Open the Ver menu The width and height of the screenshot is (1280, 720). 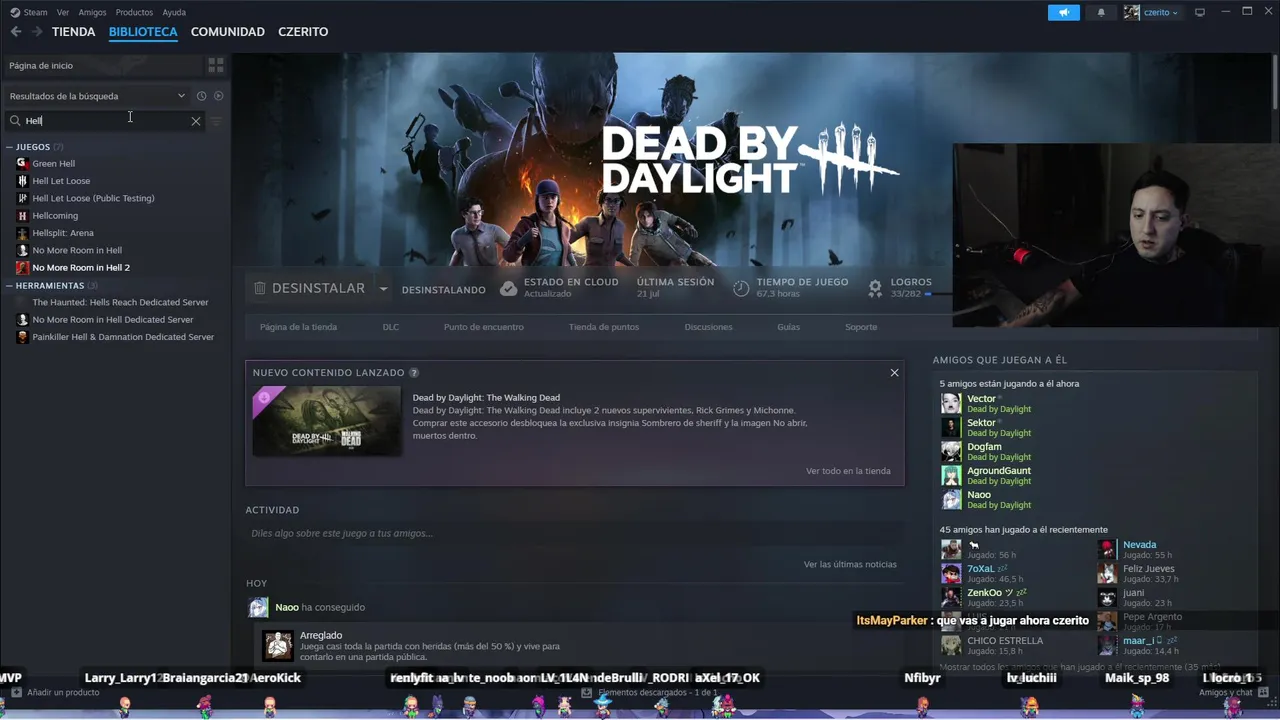[63, 12]
